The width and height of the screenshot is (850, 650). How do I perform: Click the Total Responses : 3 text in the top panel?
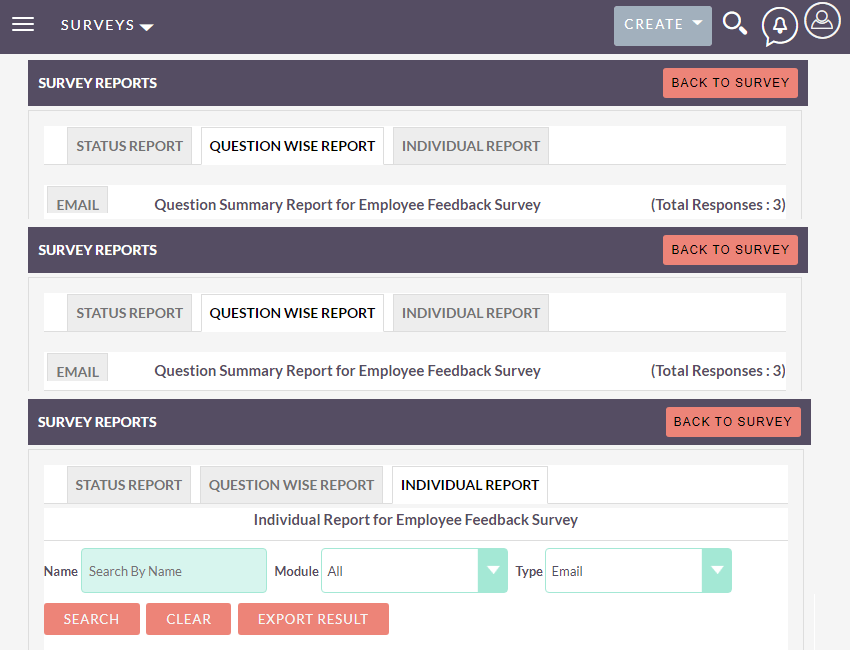(718, 205)
